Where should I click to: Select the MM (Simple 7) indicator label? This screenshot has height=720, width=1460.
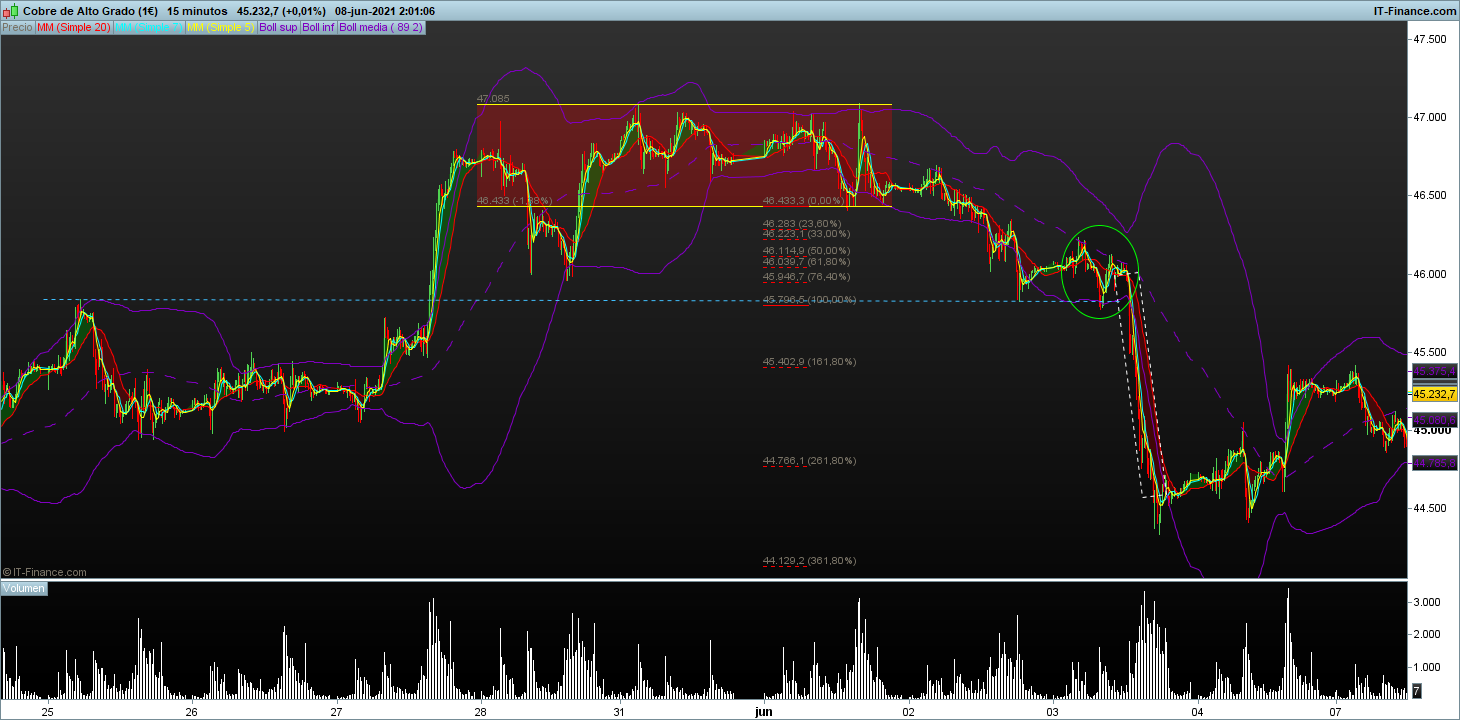(149, 28)
